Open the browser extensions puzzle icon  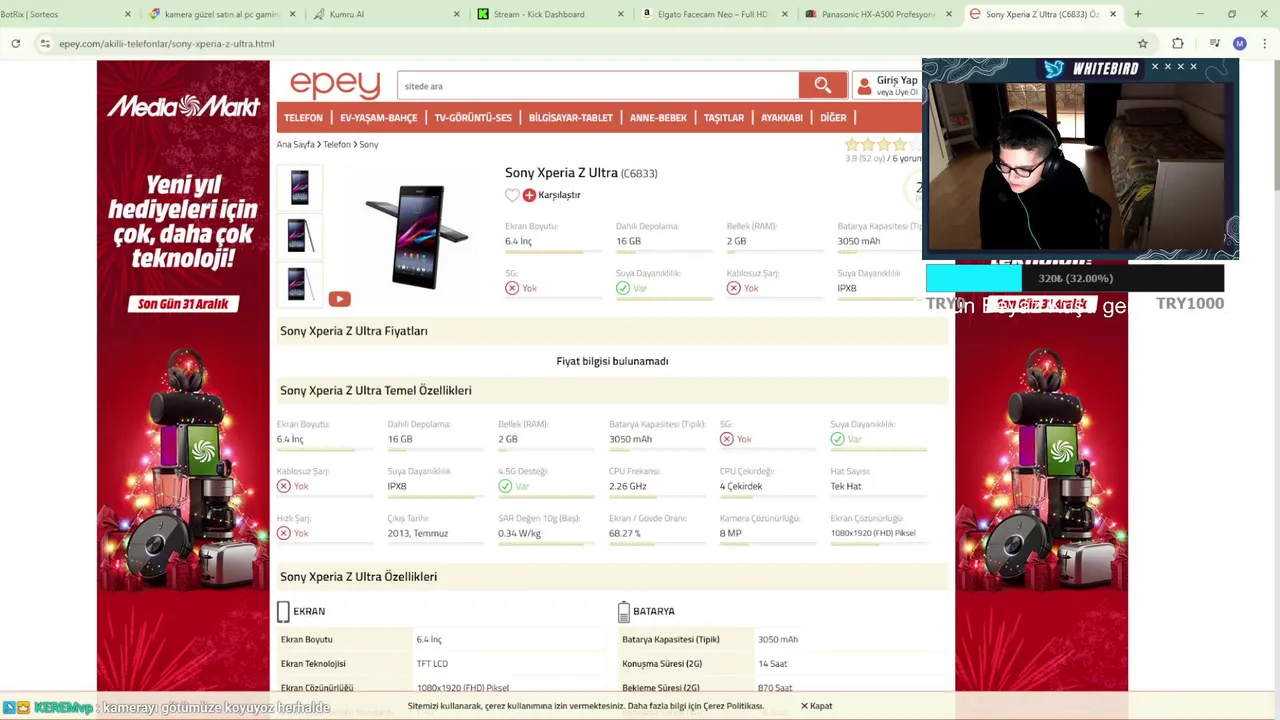pos(1178,43)
